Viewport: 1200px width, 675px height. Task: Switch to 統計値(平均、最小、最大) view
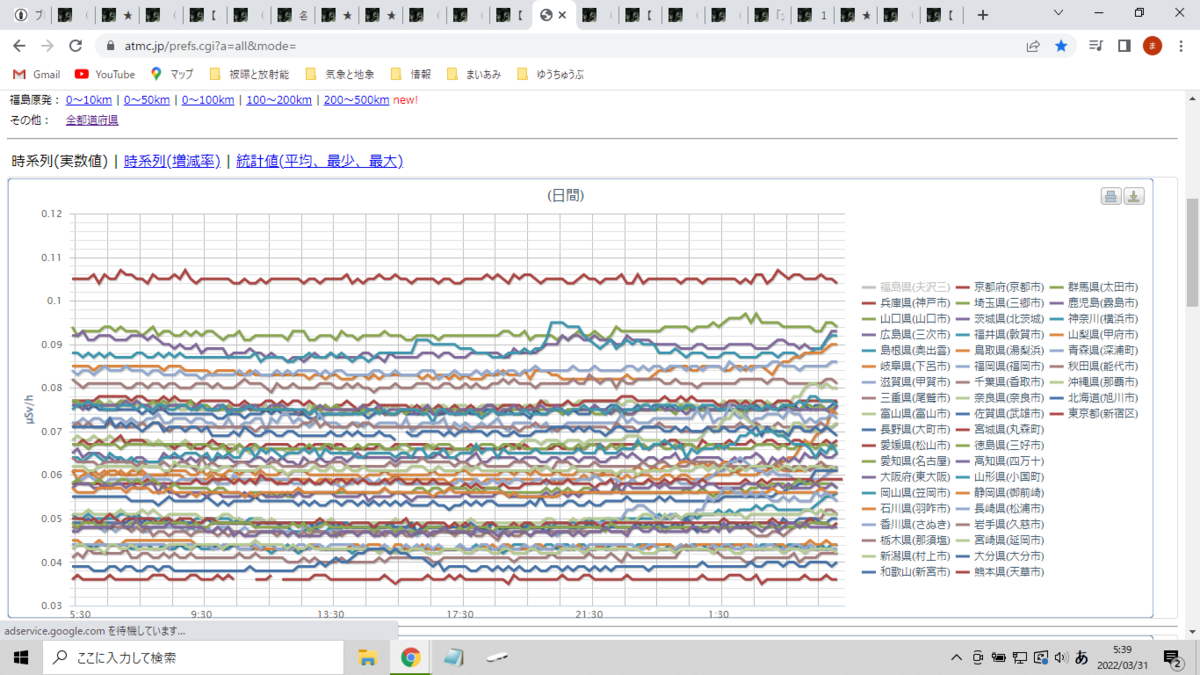click(x=320, y=161)
